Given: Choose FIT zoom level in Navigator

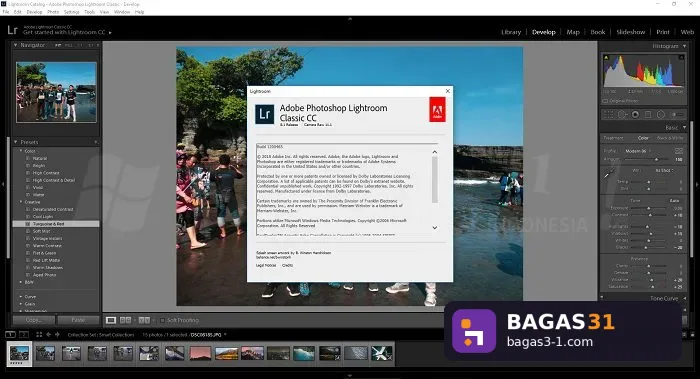Looking at the screenshot, I should pos(58,45).
